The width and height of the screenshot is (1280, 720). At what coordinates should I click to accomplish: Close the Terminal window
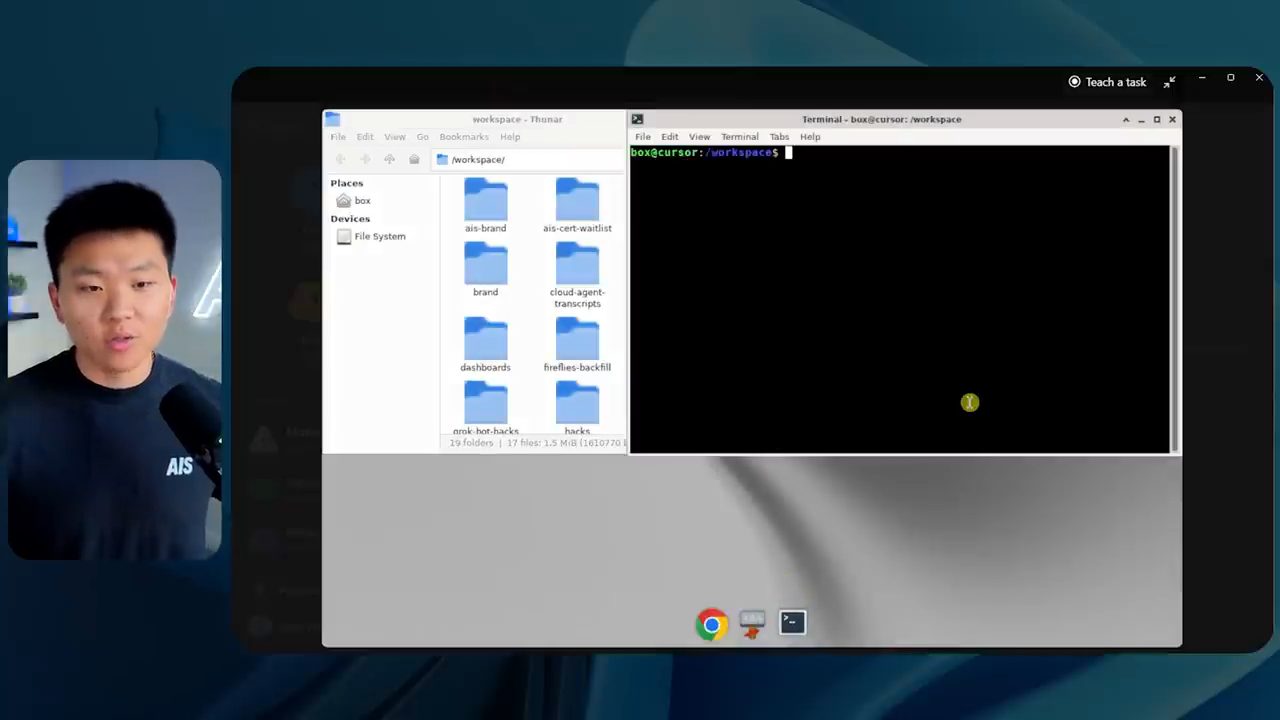point(1172,119)
